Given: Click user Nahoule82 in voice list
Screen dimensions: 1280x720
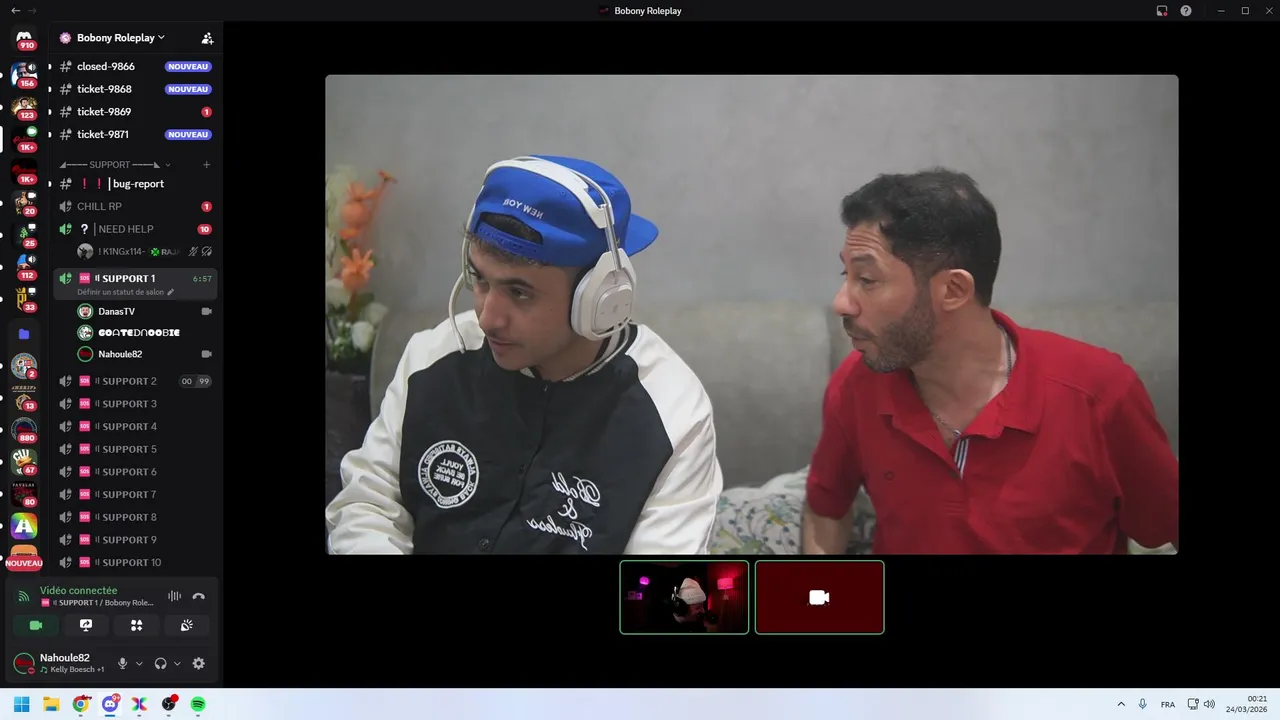Looking at the screenshot, I should (145, 354).
